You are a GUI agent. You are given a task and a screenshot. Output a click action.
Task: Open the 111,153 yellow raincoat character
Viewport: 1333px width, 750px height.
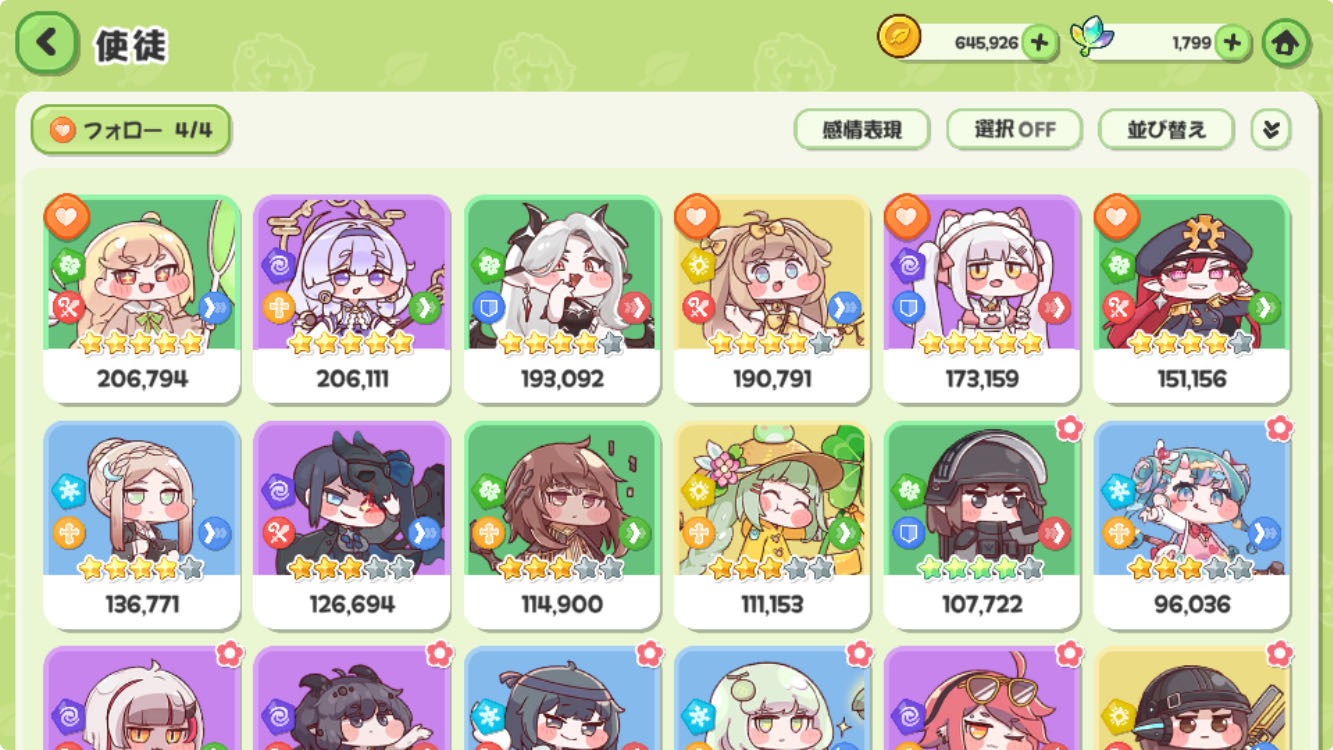click(772, 524)
